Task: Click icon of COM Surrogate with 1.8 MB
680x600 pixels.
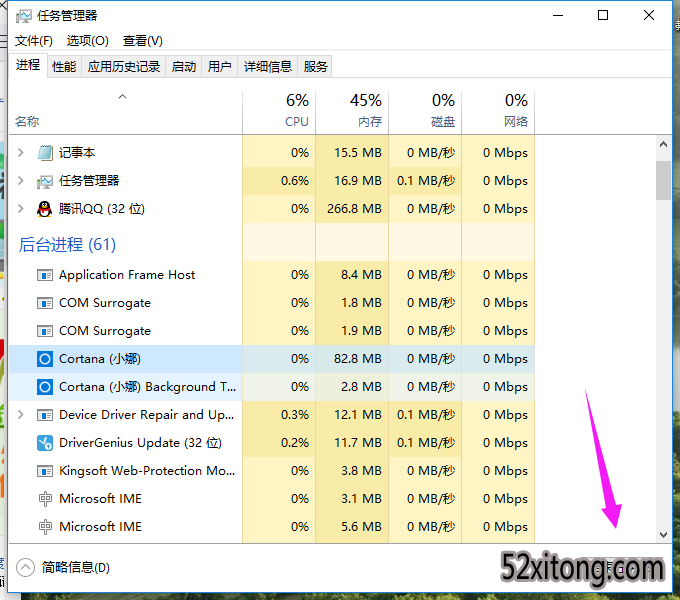Action: (45, 303)
